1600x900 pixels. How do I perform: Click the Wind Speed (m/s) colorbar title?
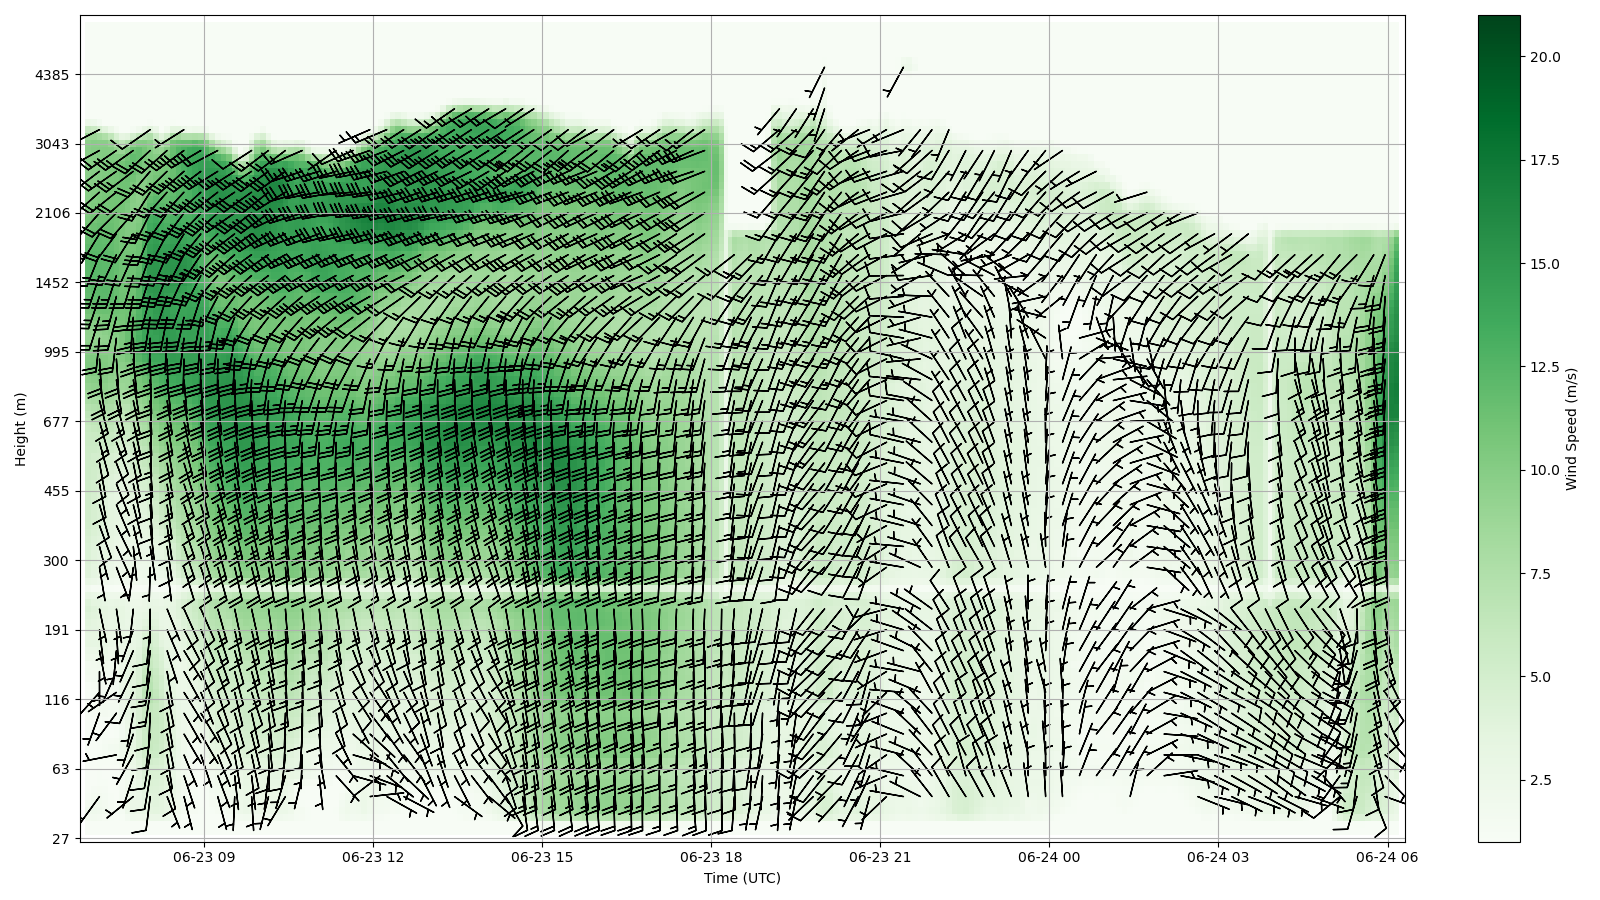(1571, 429)
